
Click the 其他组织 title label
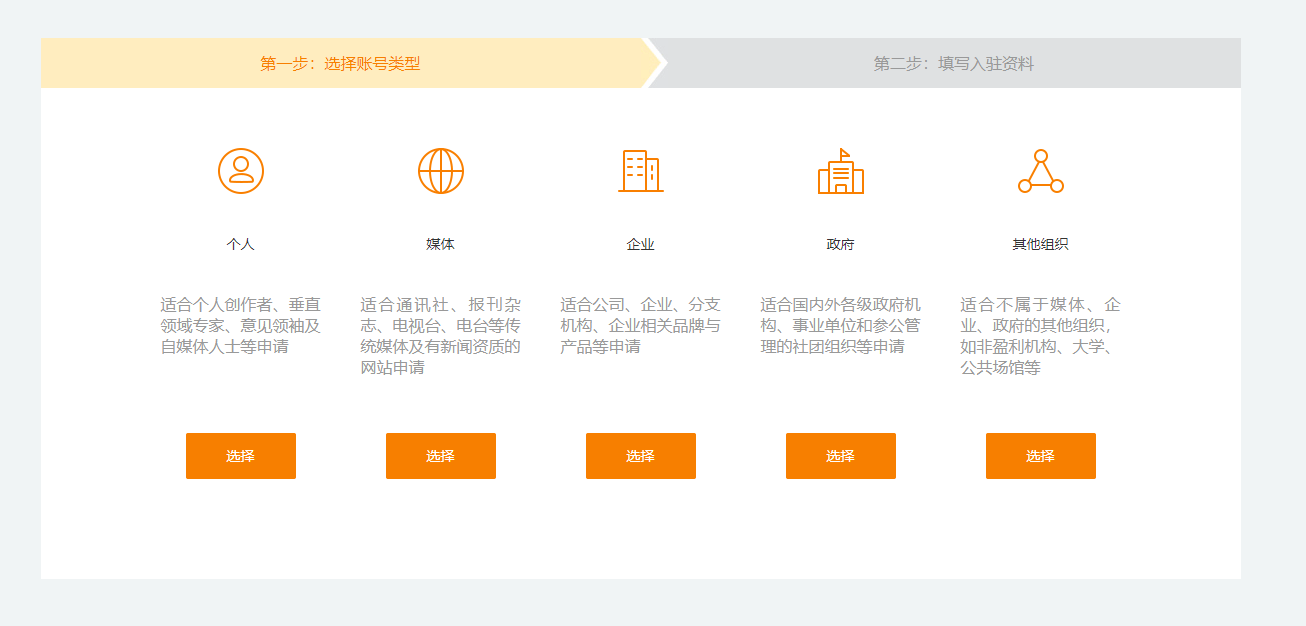pos(1041,244)
